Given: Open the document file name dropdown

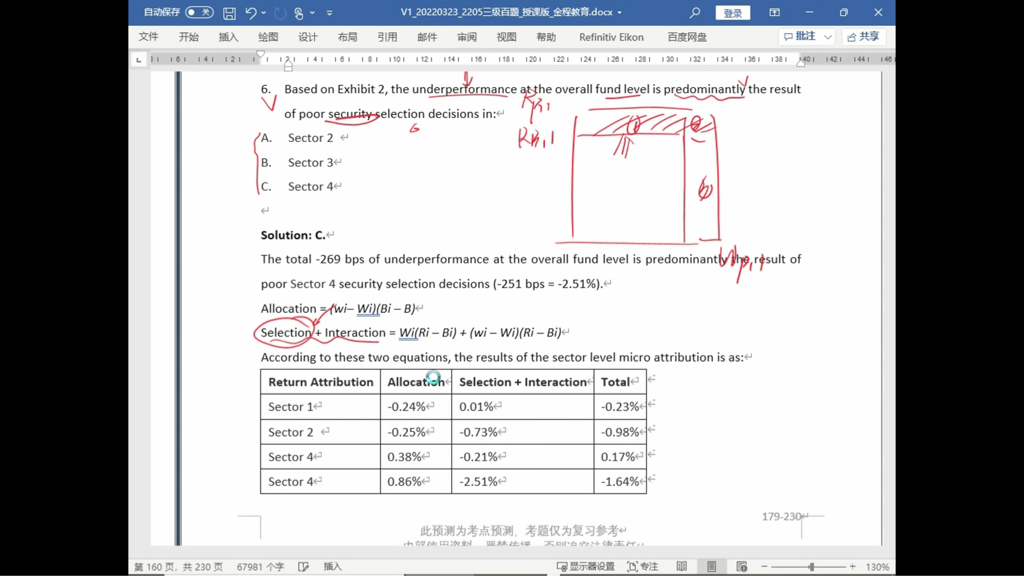Looking at the screenshot, I should tap(620, 12).
